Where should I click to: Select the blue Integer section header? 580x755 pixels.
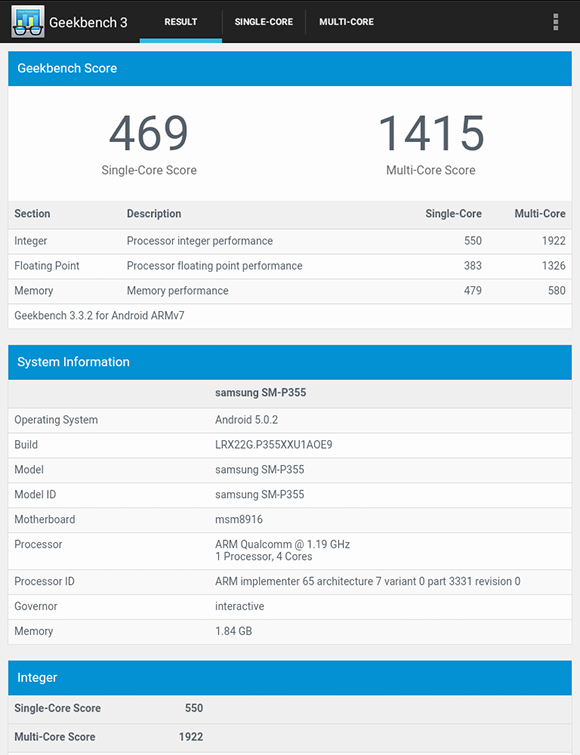290,678
